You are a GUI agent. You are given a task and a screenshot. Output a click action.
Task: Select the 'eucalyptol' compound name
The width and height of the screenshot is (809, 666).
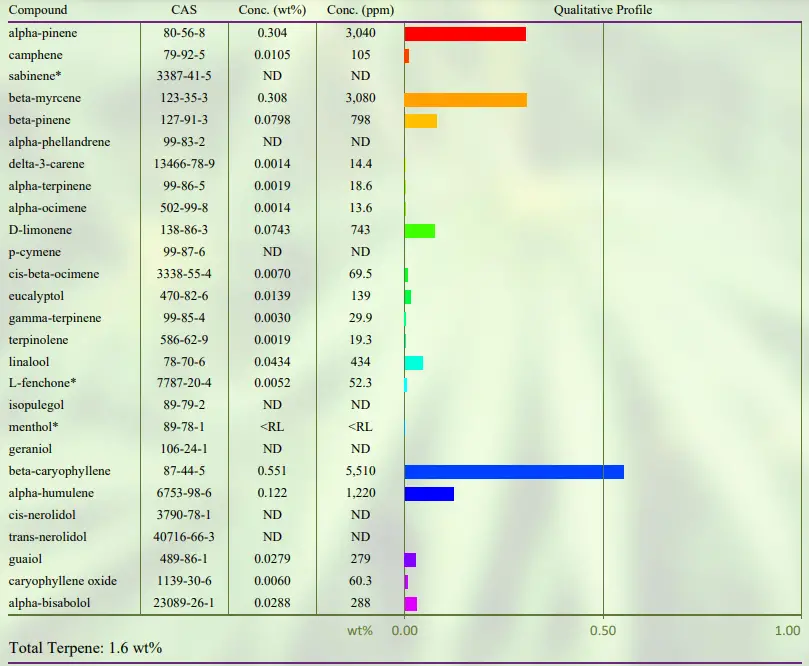[x=36, y=296]
